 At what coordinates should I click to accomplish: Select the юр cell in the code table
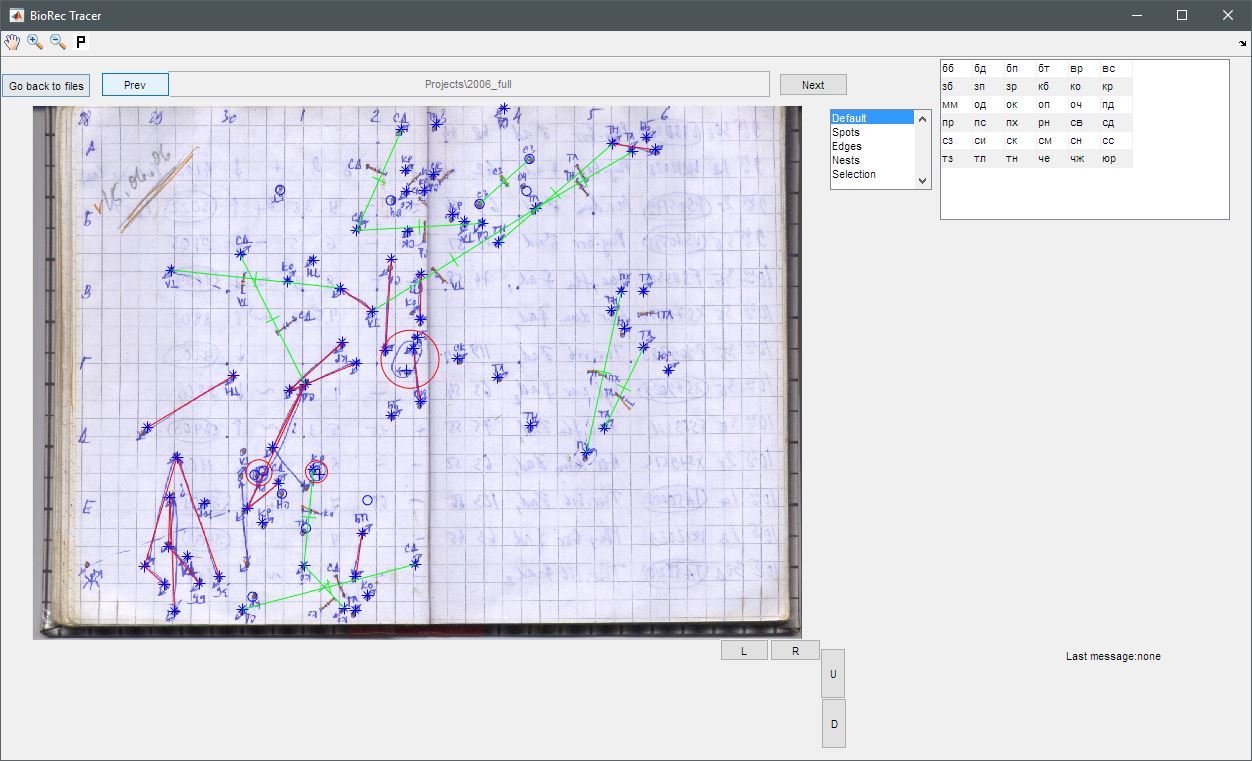tap(1107, 159)
